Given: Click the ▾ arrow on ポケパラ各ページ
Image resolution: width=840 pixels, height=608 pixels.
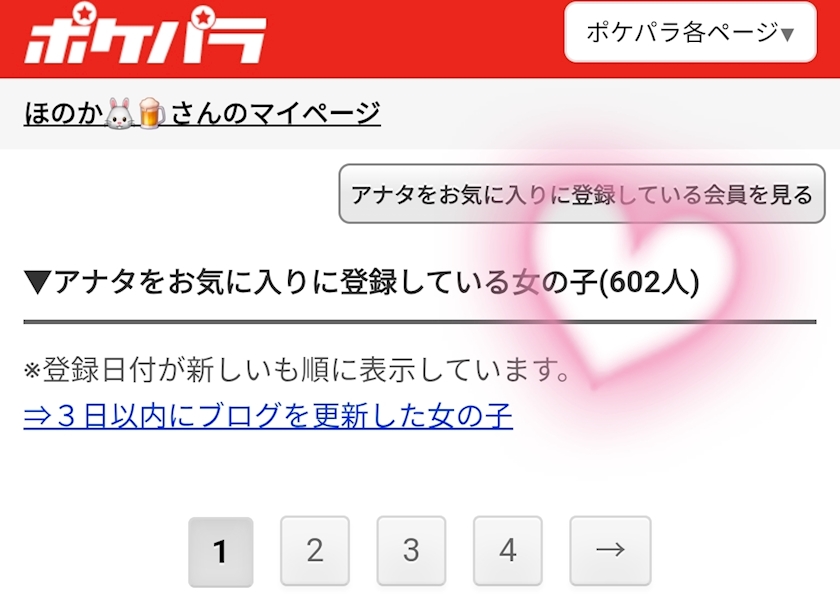Looking at the screenshot, I should (787, 34).
